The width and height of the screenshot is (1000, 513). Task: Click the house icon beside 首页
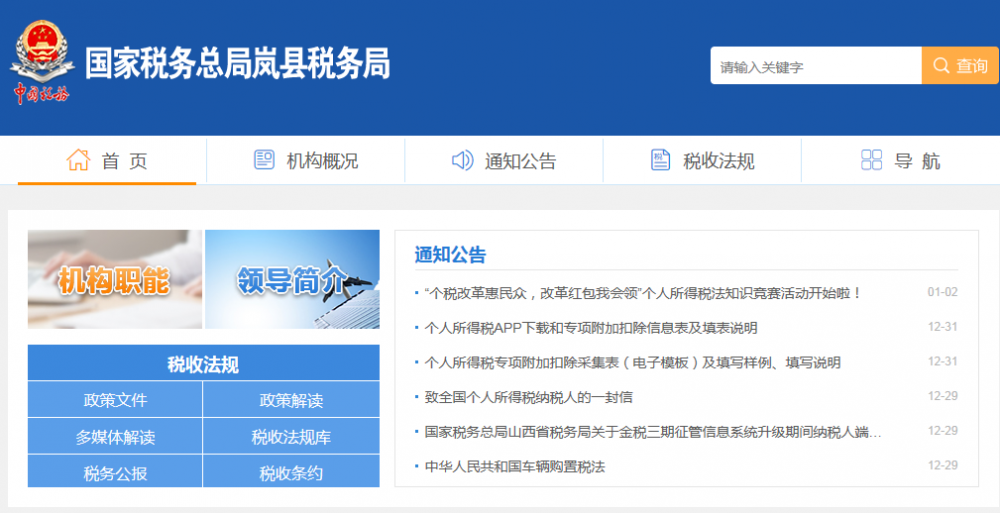coord(78,160)
